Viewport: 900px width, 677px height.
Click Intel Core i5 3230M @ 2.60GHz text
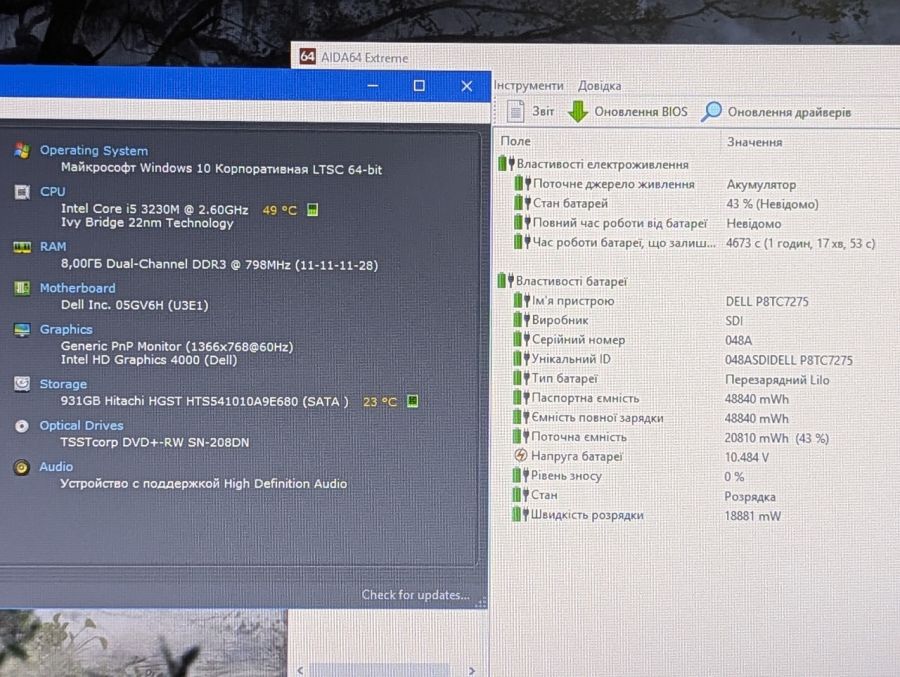(x=154, y=209)
